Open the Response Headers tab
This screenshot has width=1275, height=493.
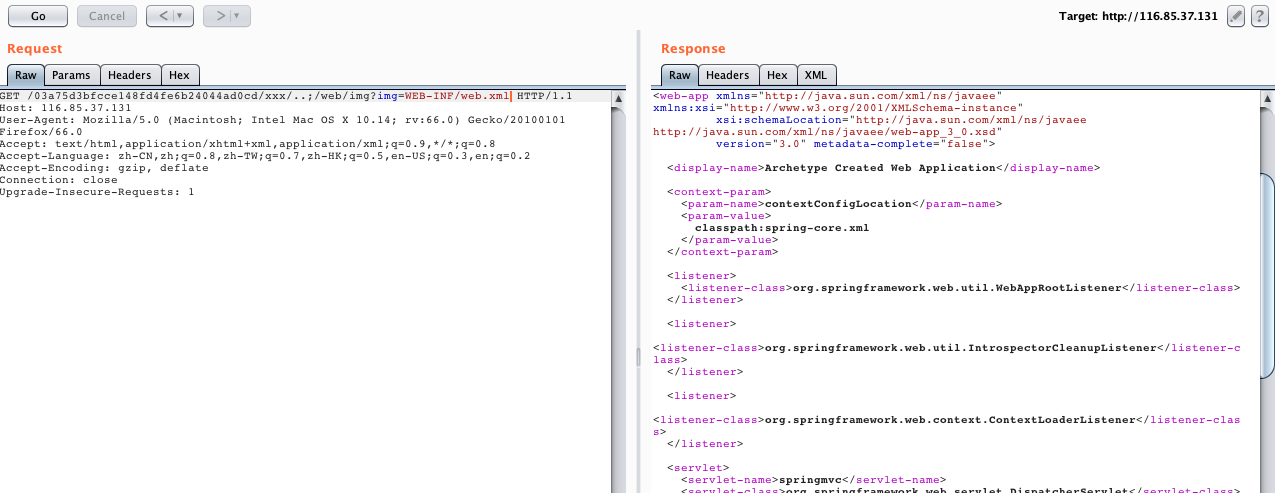point(727,75)
